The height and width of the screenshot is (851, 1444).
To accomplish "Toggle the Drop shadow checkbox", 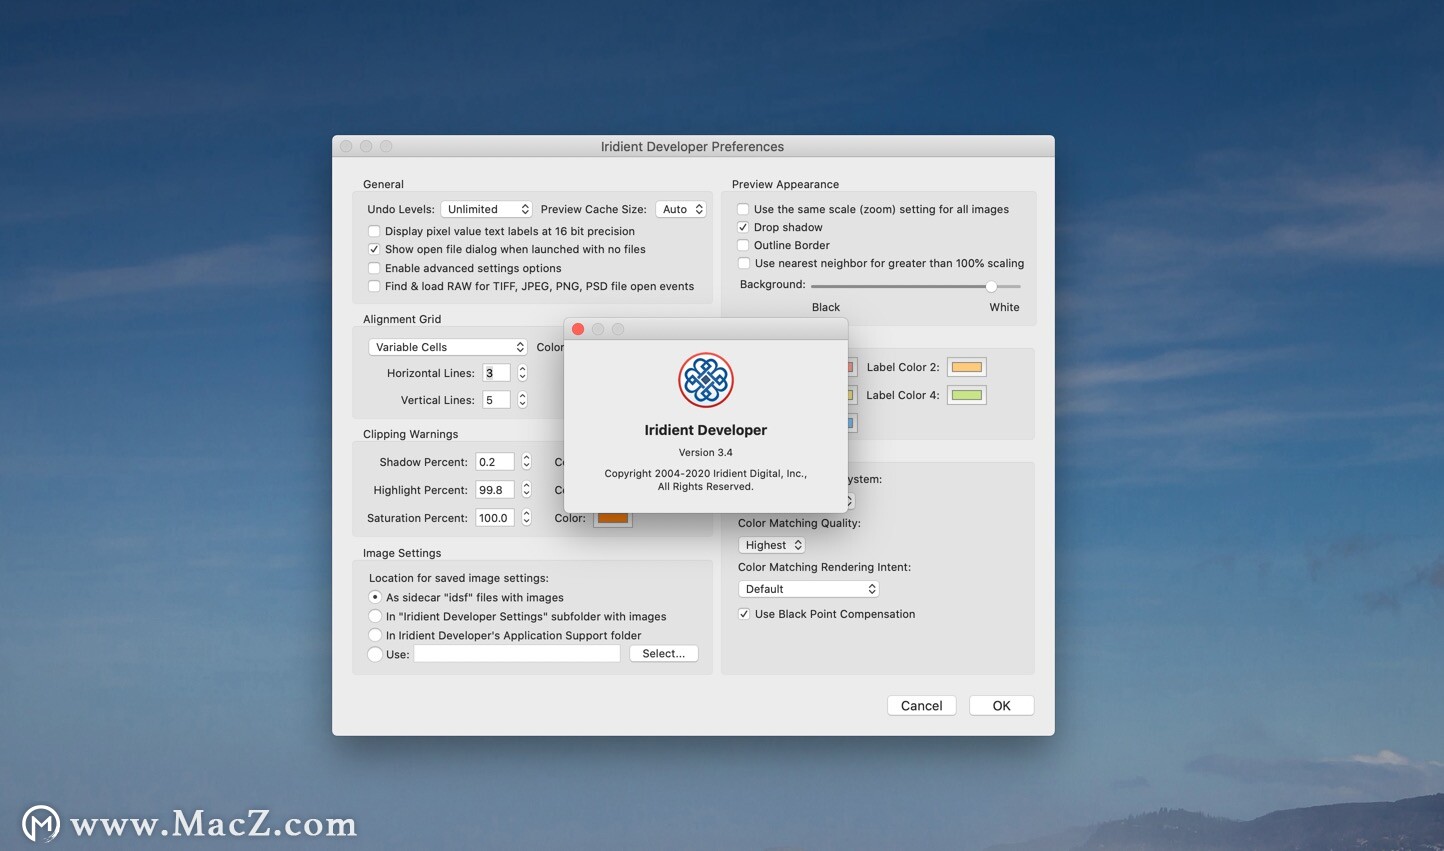I will pyautogui.click(x=743, y=227).
